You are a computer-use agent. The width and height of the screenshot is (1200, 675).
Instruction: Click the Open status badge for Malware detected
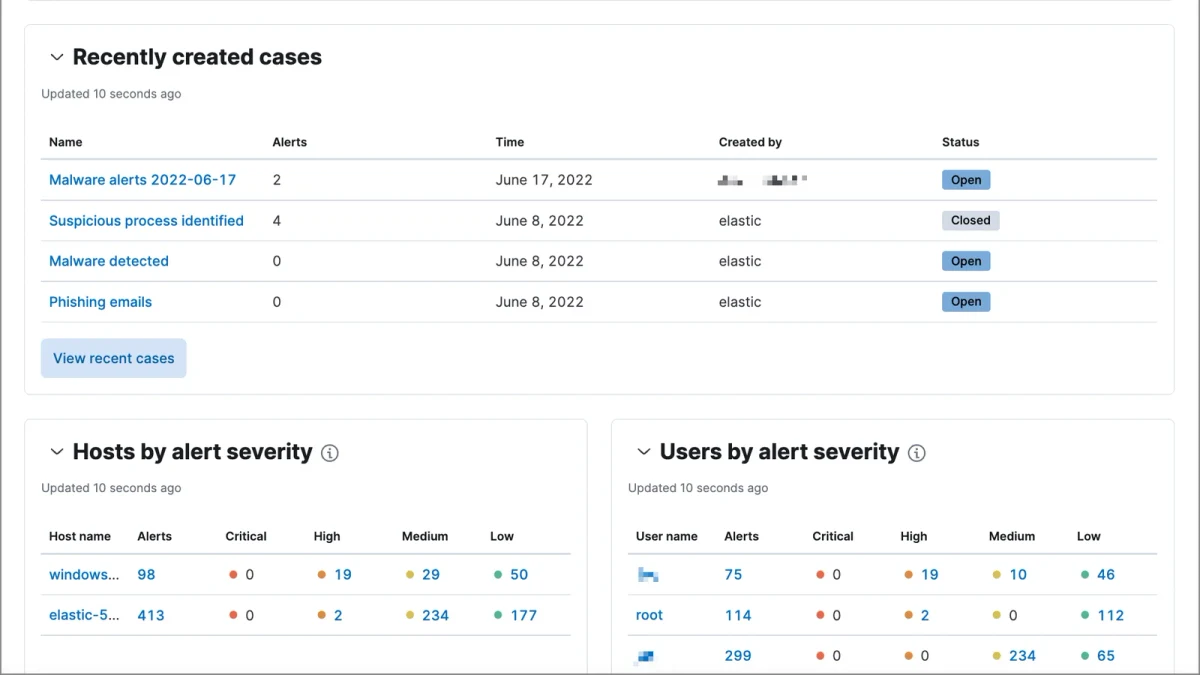pos(966,261)
